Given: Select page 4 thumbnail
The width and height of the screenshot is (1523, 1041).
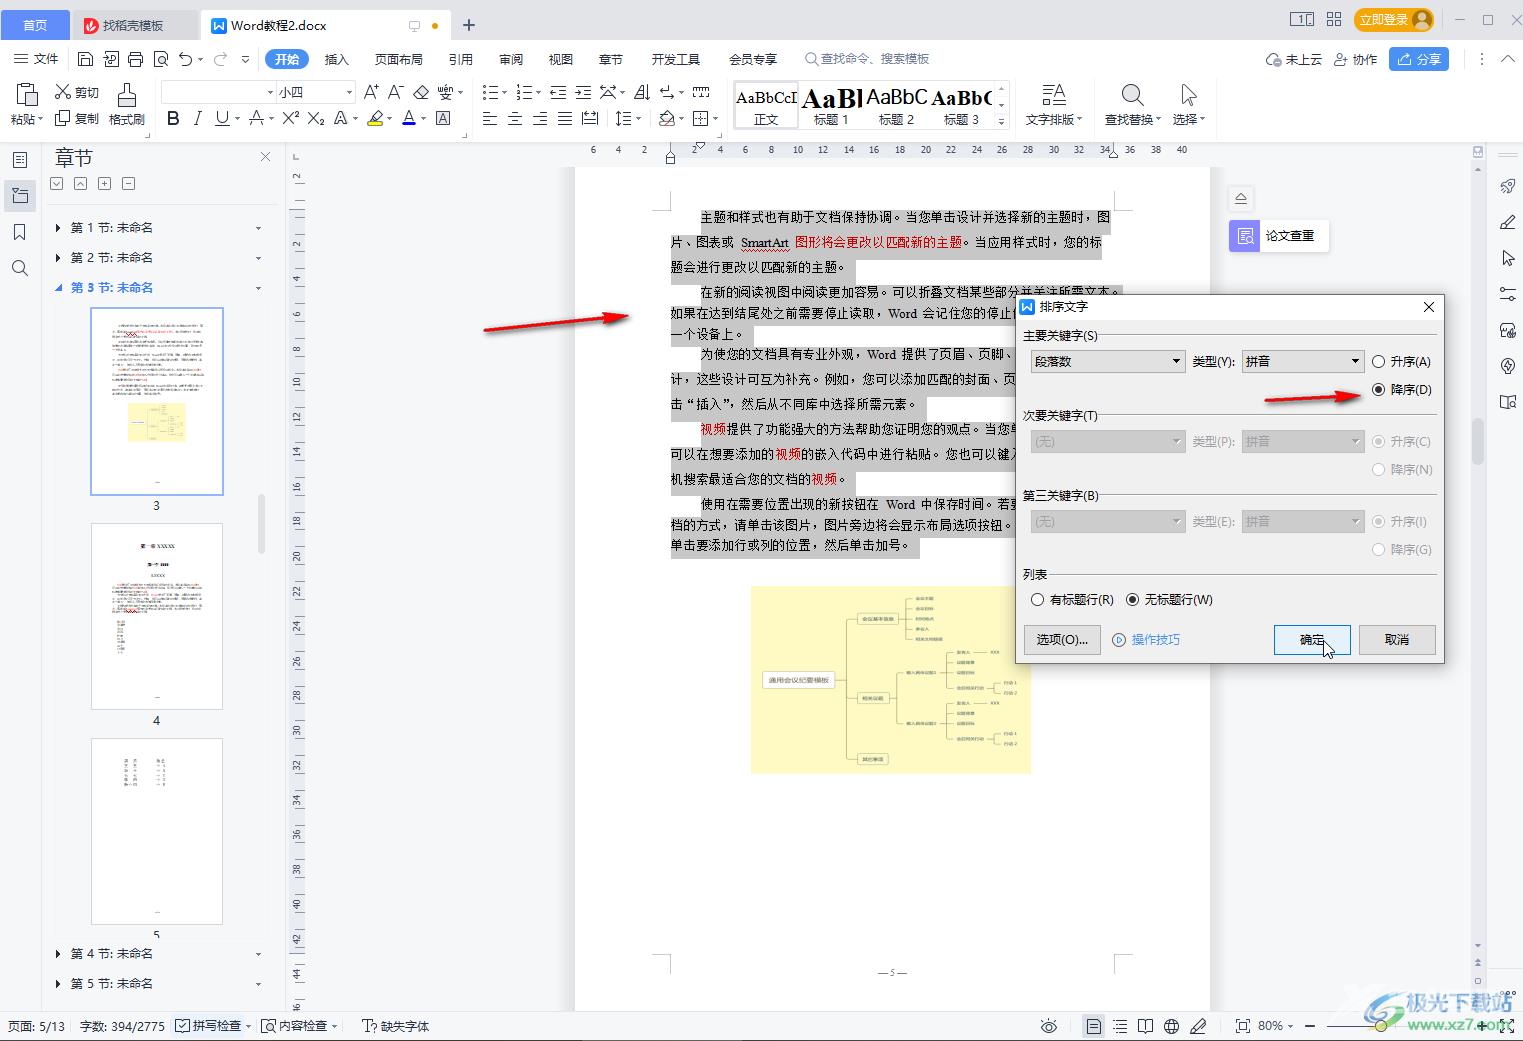Looking at the screenshot, I should (x=157, y=616).
